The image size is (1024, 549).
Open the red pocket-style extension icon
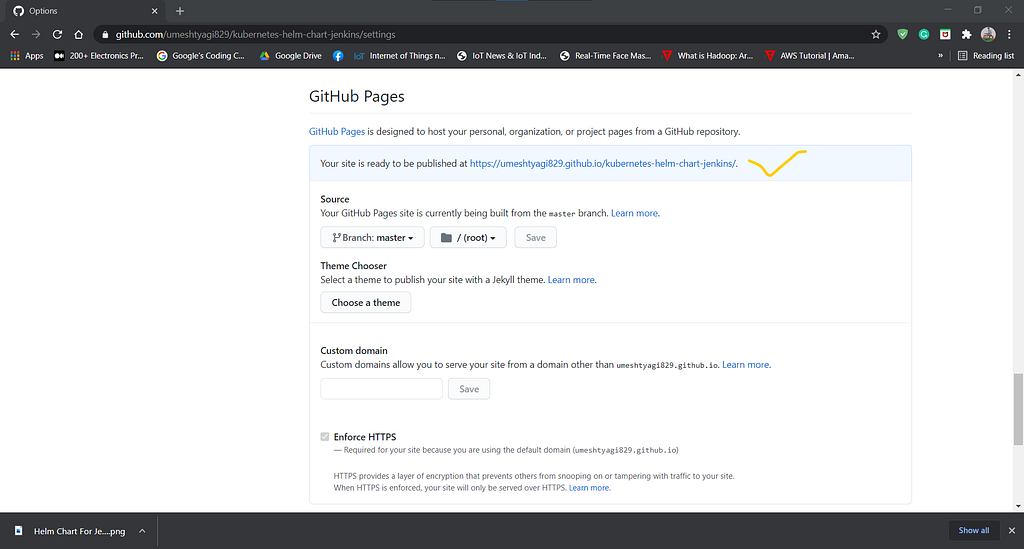945,35
